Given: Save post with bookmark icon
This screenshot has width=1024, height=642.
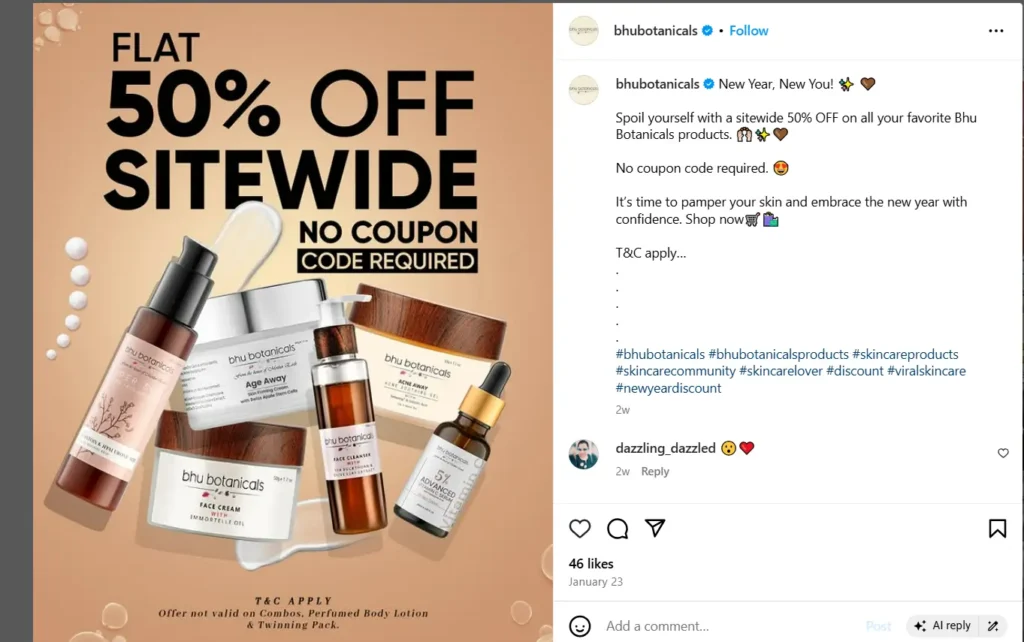Looking at the screenshot, I should (997, 528).
